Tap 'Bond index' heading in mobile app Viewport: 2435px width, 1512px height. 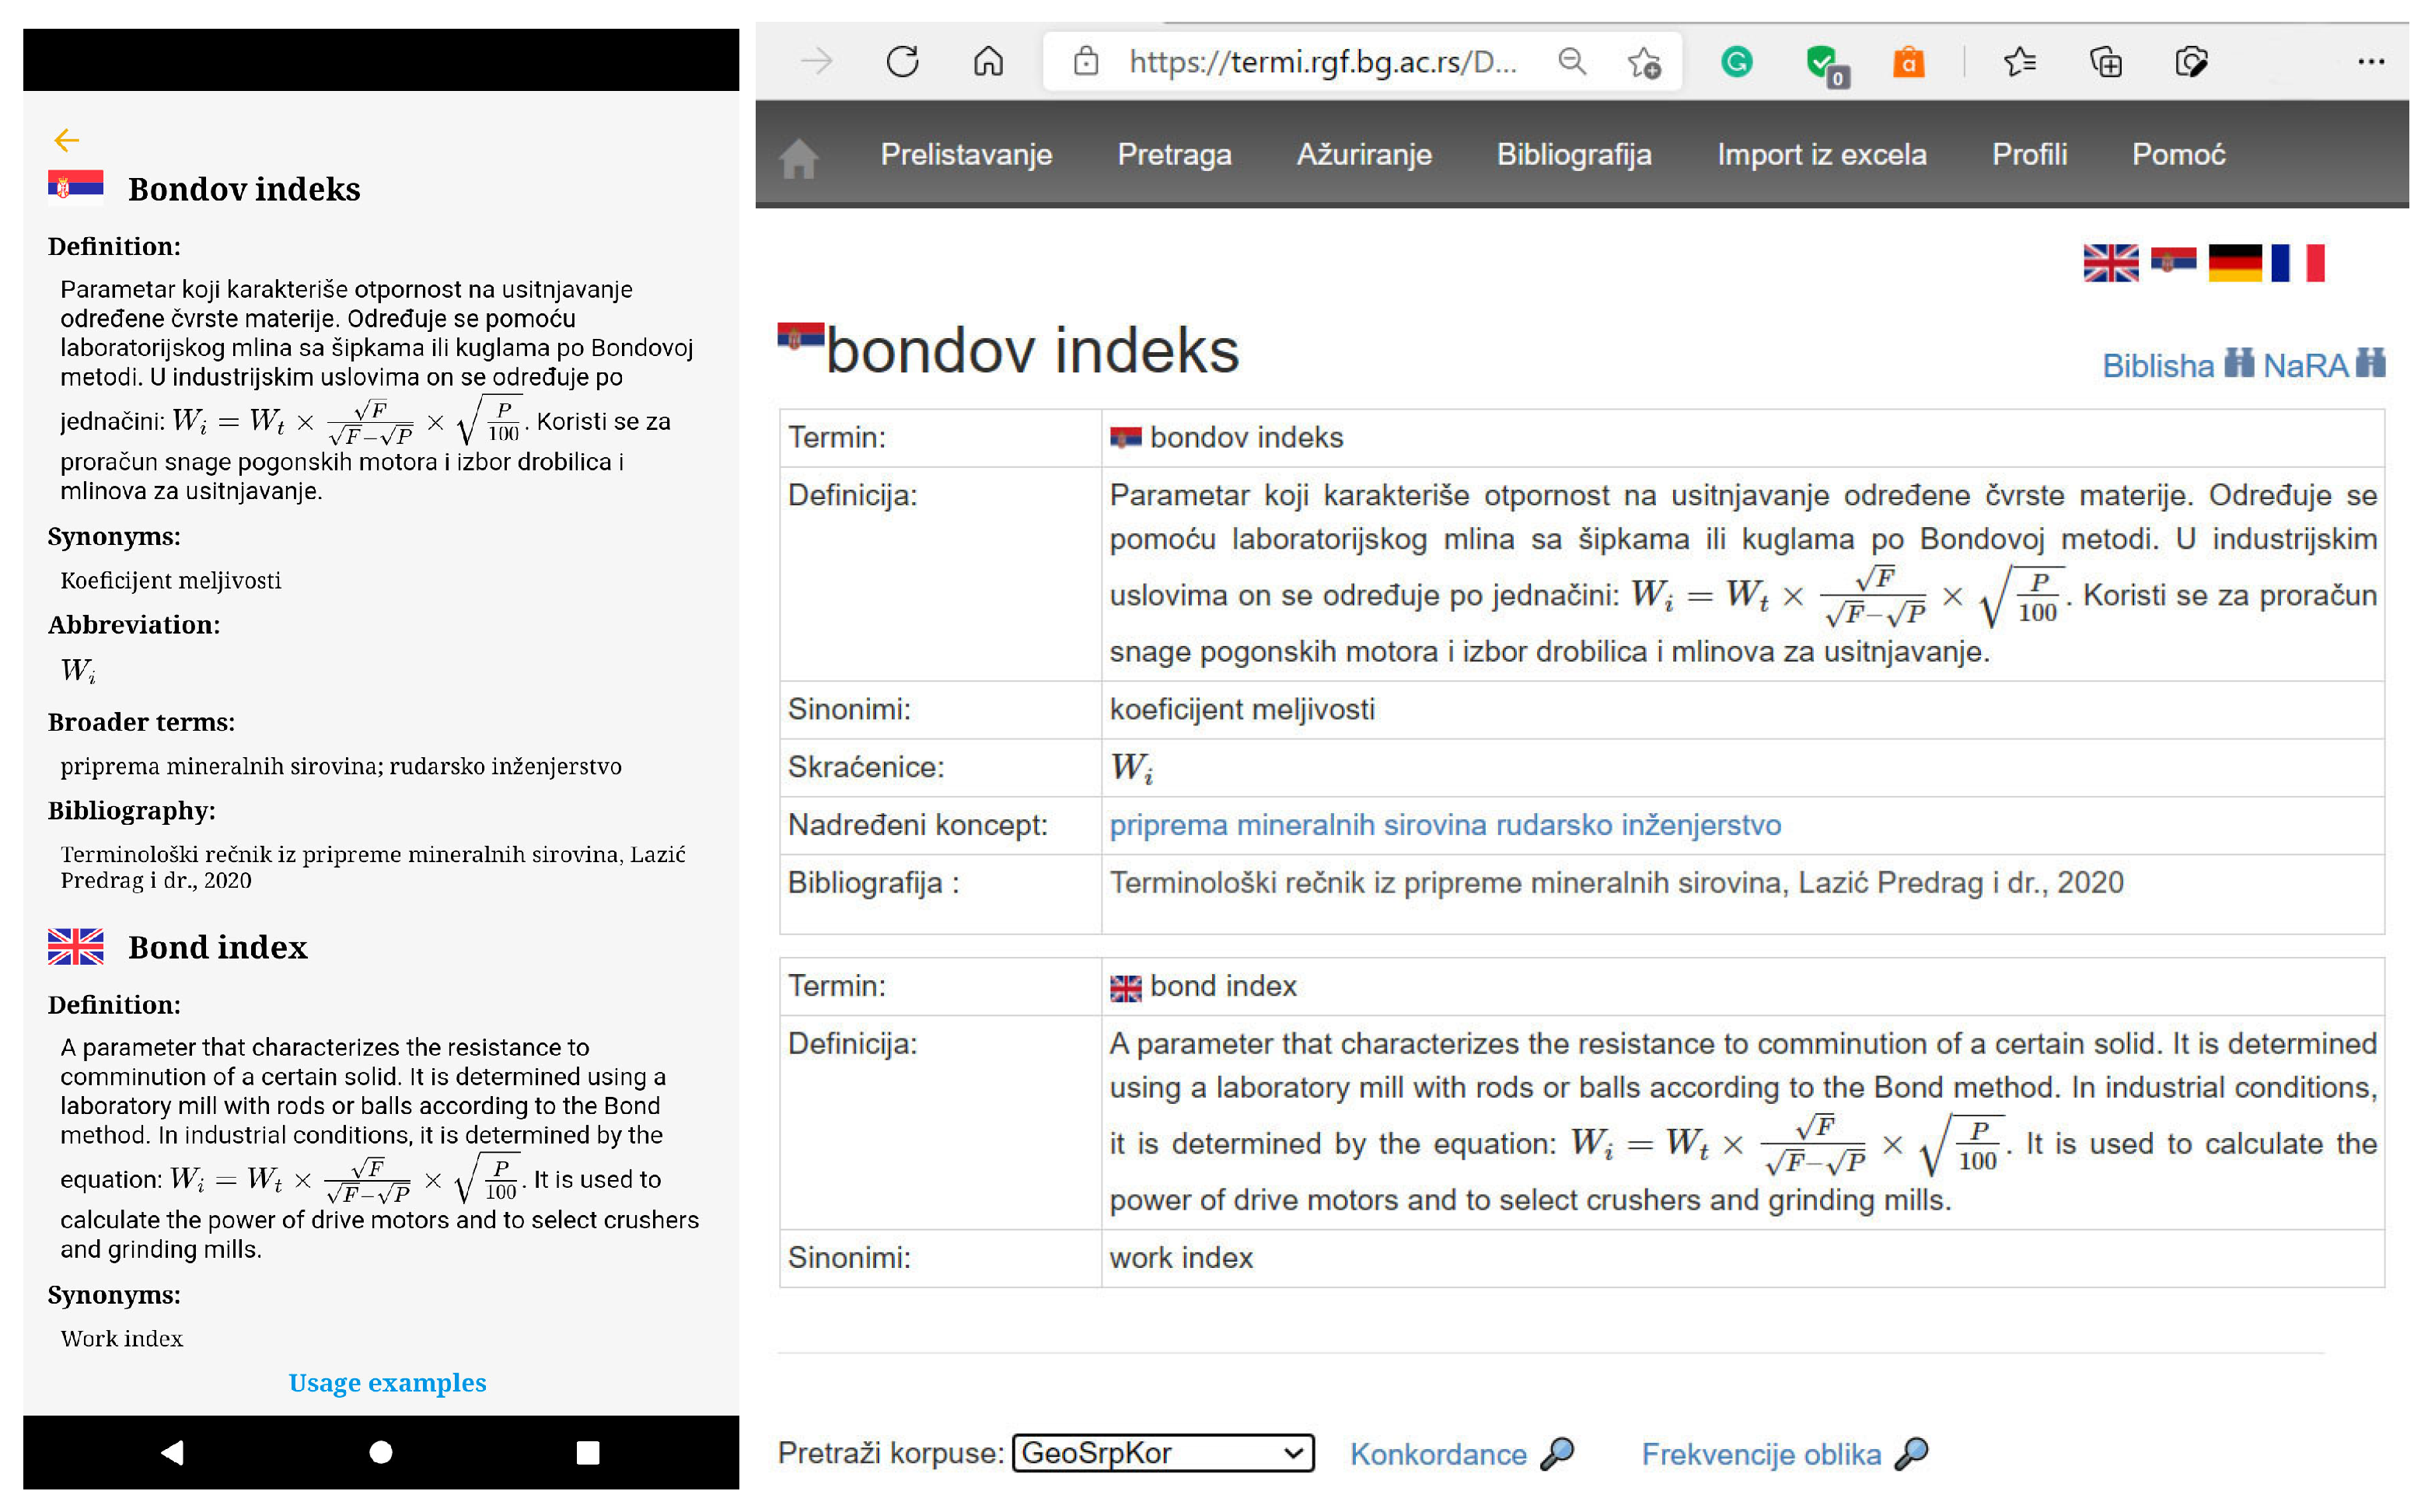[x=217, y=947]
